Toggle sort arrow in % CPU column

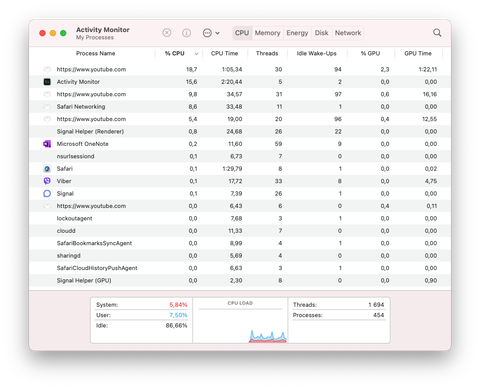[x=196, y=54]
